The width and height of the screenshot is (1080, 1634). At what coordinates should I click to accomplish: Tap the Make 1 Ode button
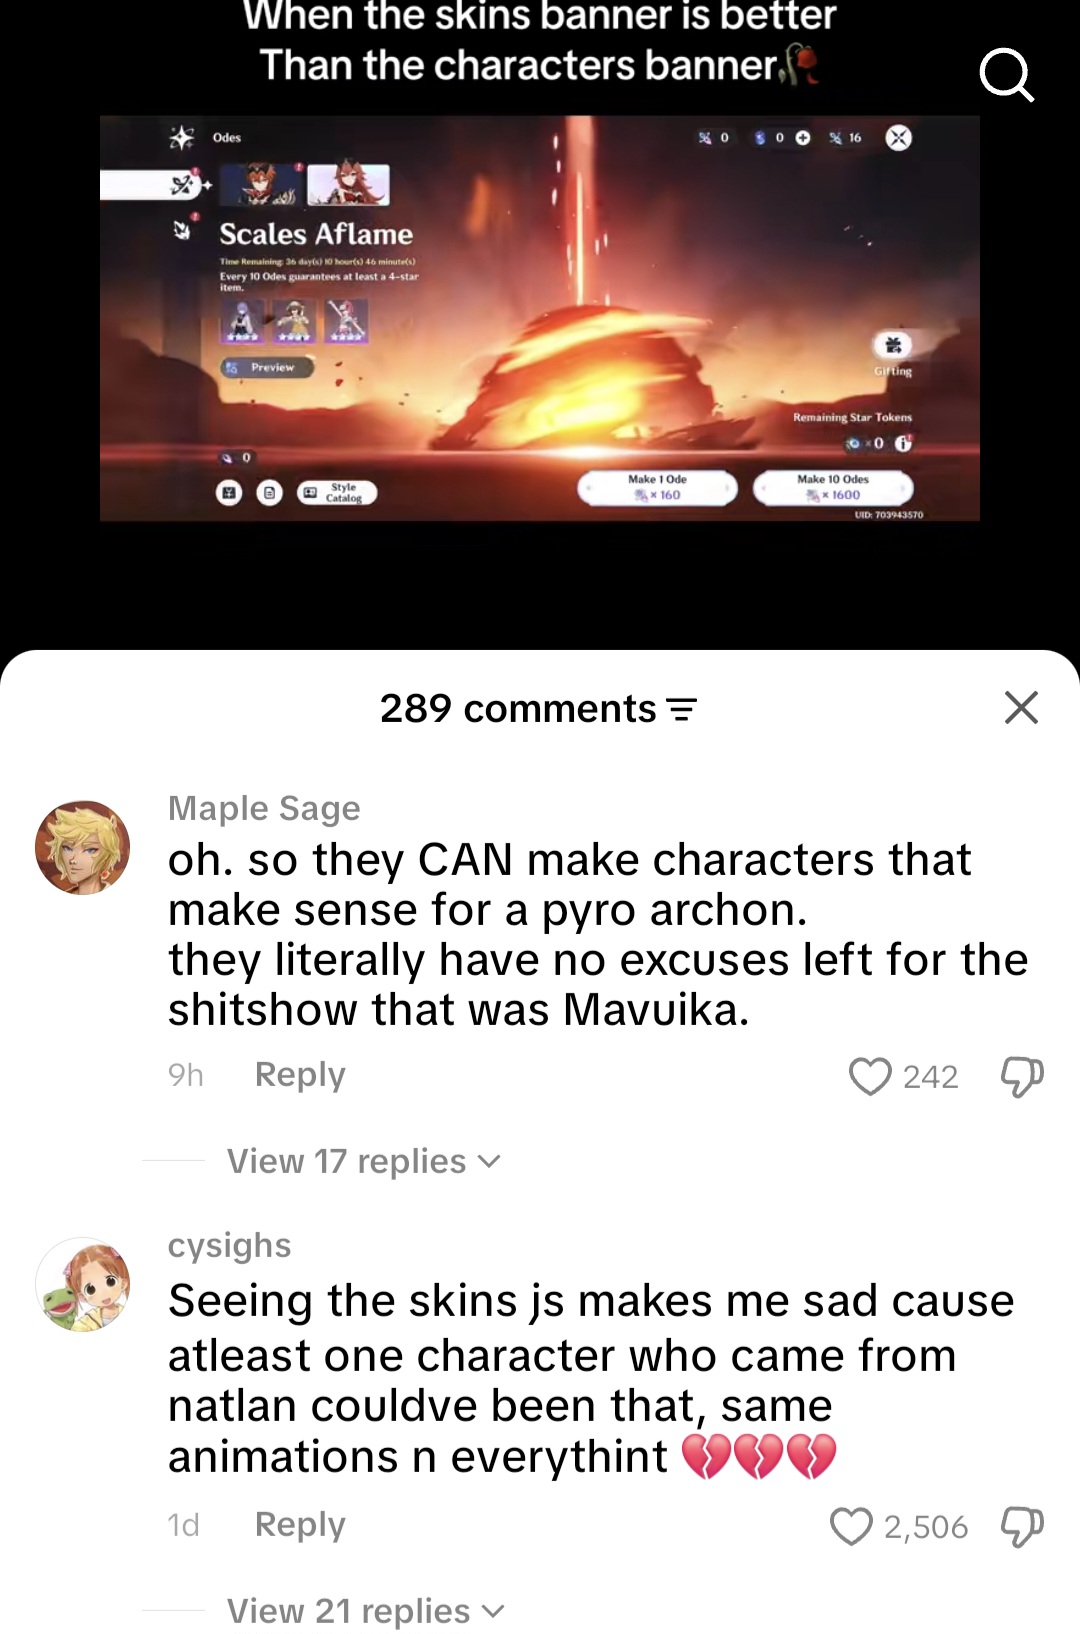click(657, 487)
